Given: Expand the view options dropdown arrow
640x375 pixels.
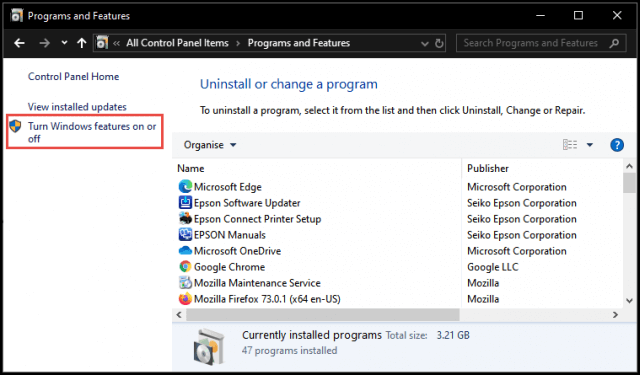Looking at the screenshot, I should pos(590,145).
